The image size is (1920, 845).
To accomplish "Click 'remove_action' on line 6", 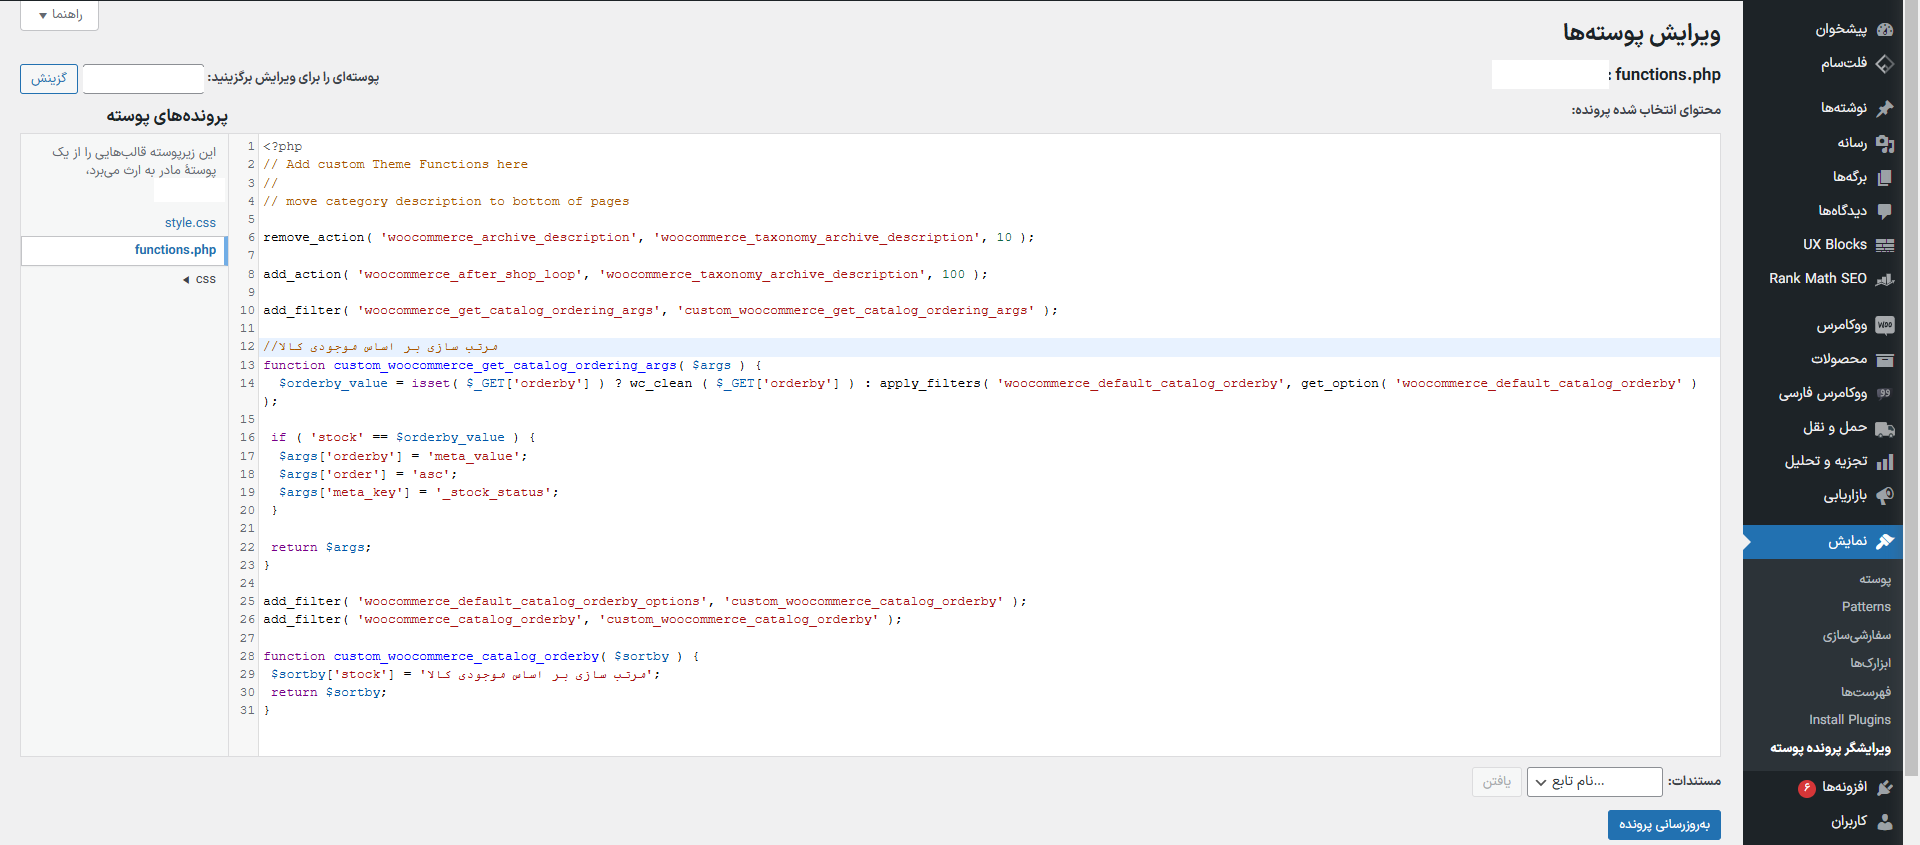I will (314, 238).
